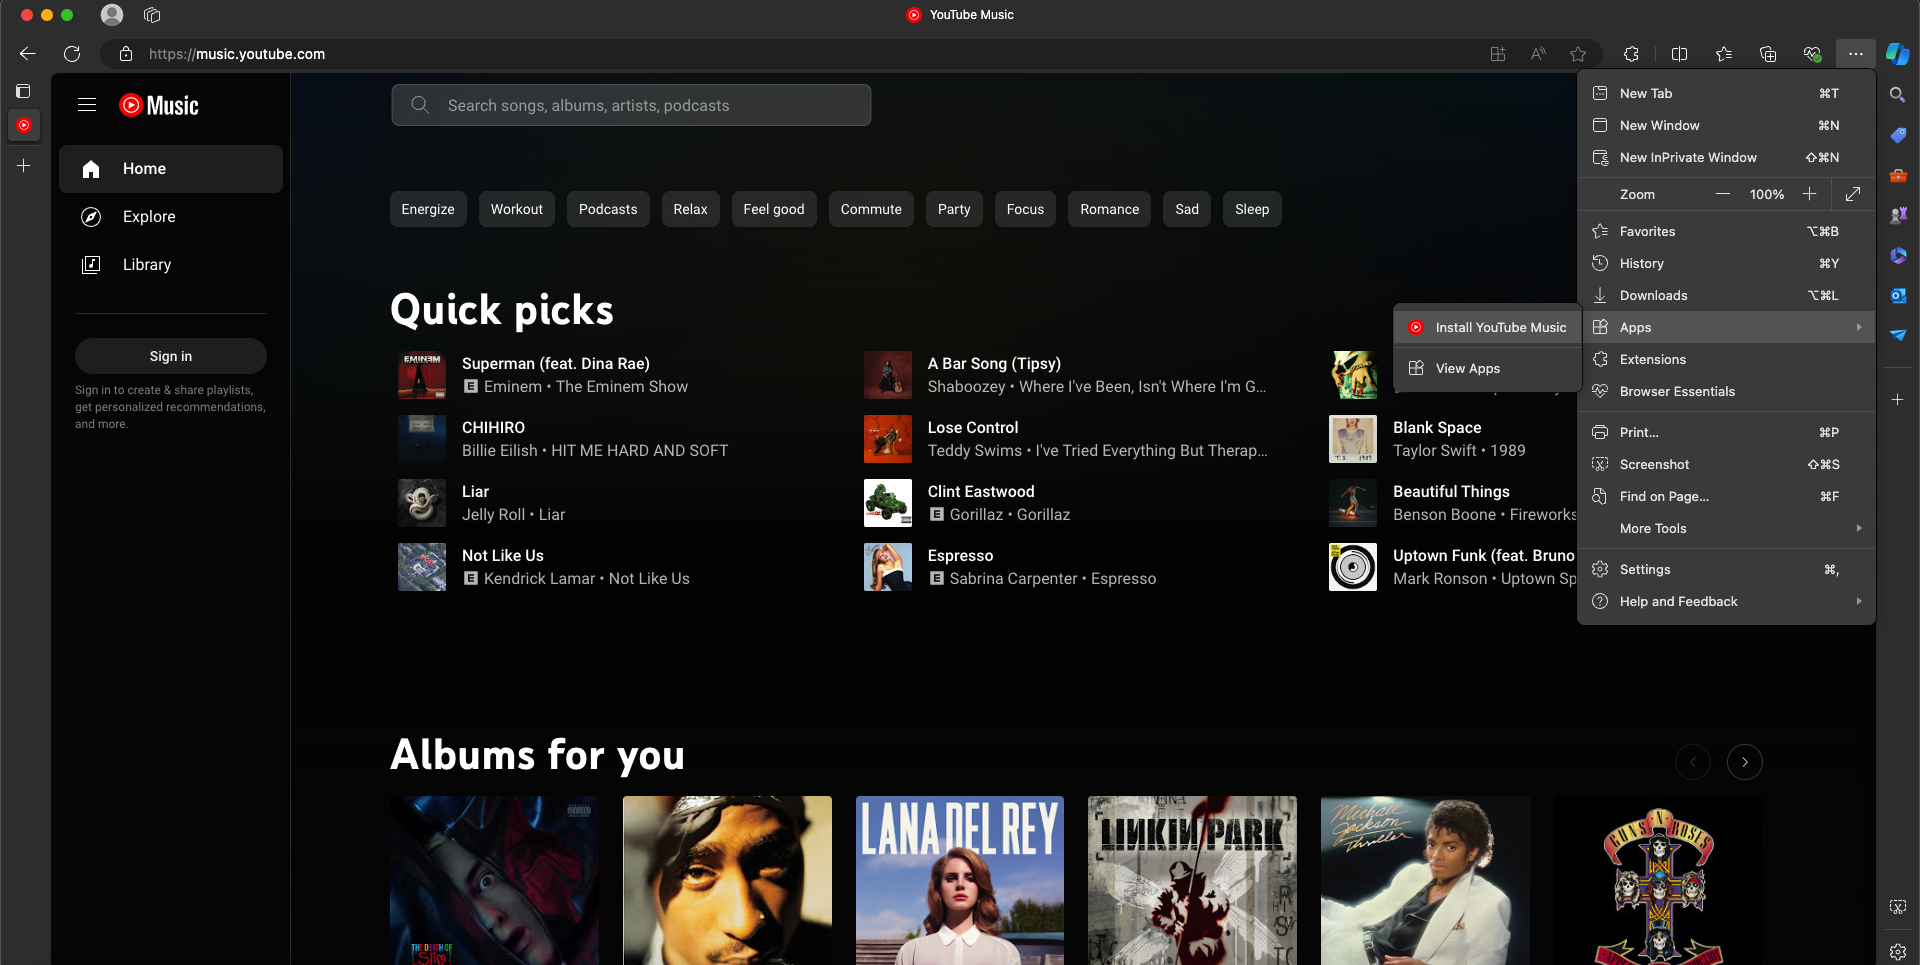This screenshot has width=1920, height=965.
Task: Toggle split screen toolbar icon
Action: coord(1680,54)
